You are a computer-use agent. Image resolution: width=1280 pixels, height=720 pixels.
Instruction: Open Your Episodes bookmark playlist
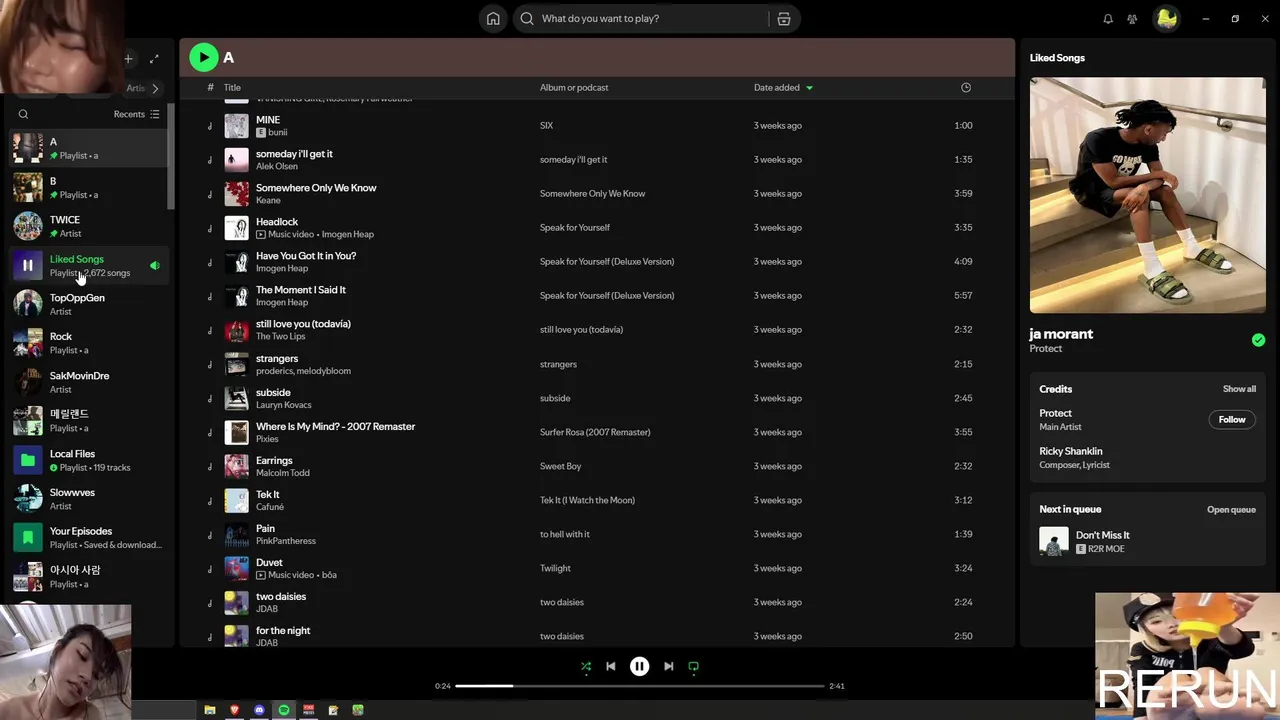point(90,538)
